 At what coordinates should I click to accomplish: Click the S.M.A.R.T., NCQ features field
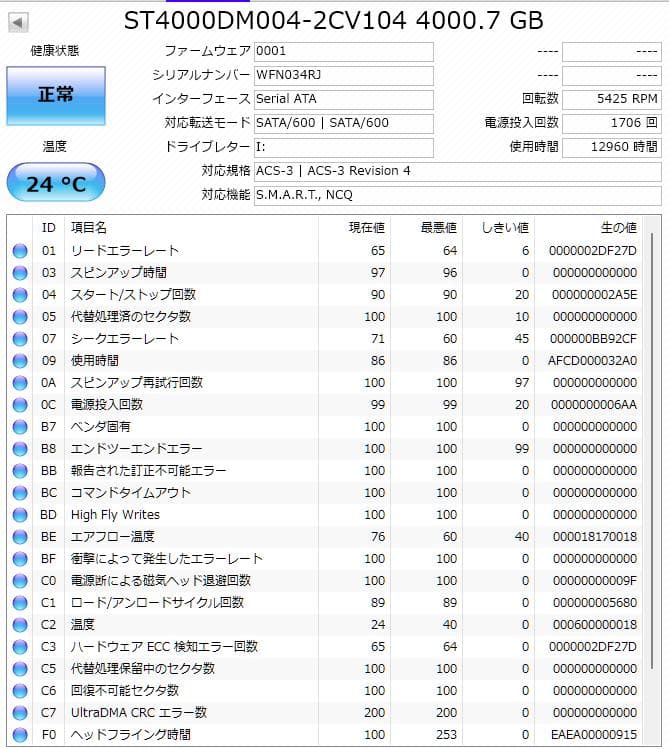click(457, 195)
